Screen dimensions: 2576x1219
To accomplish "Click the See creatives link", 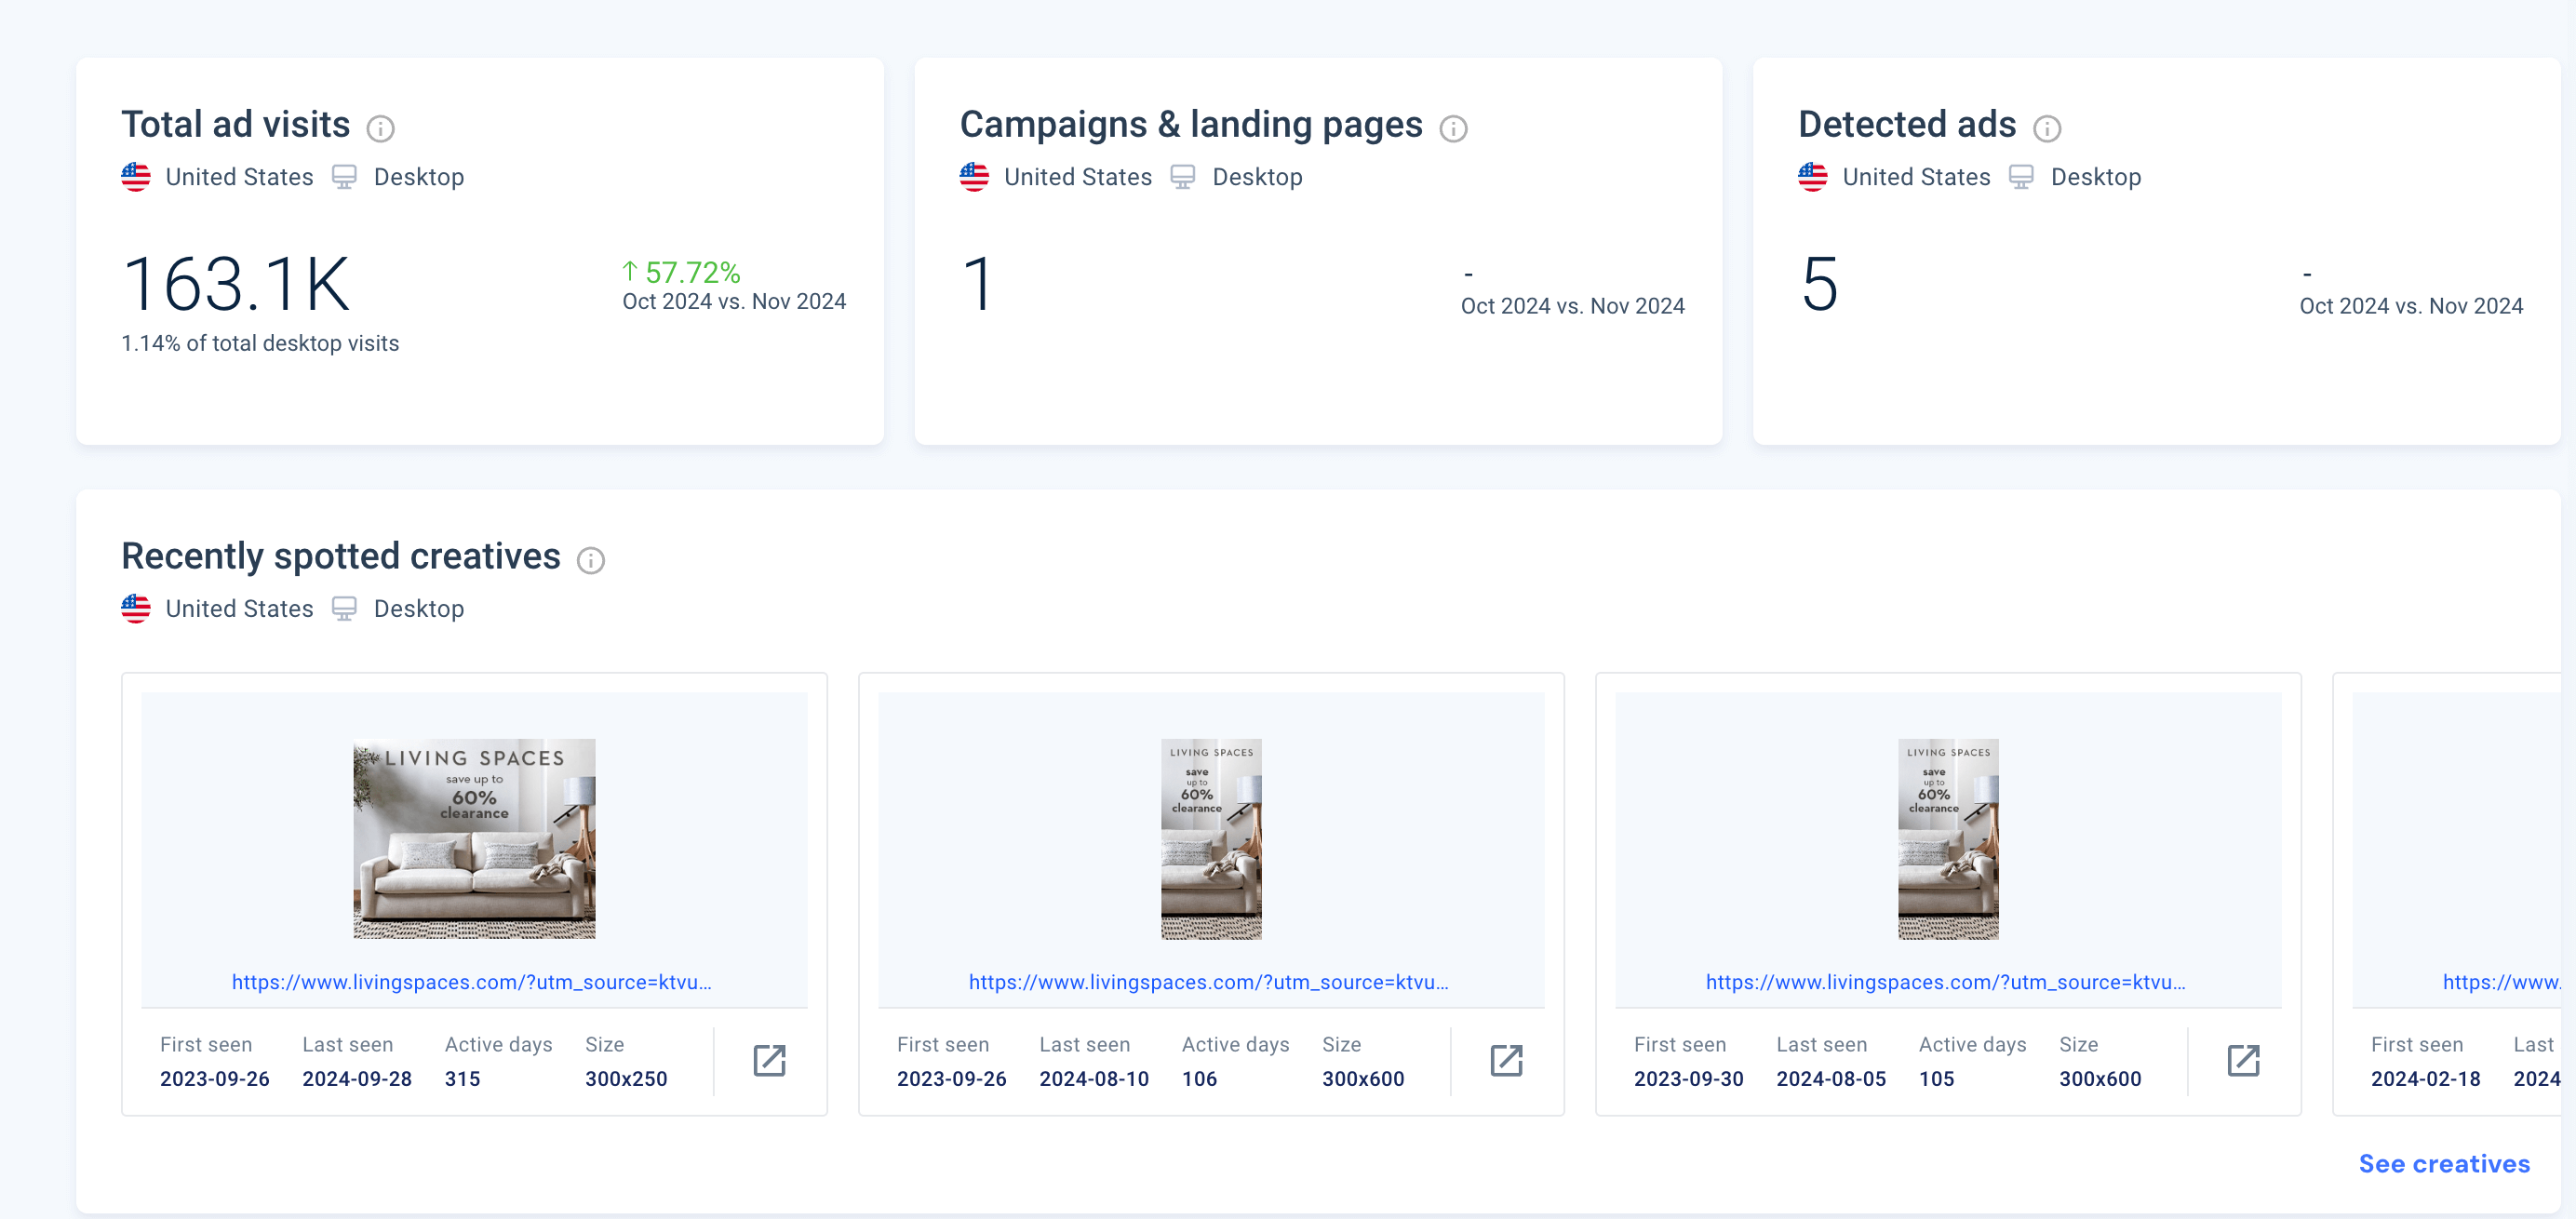I will point(2444,1163).
